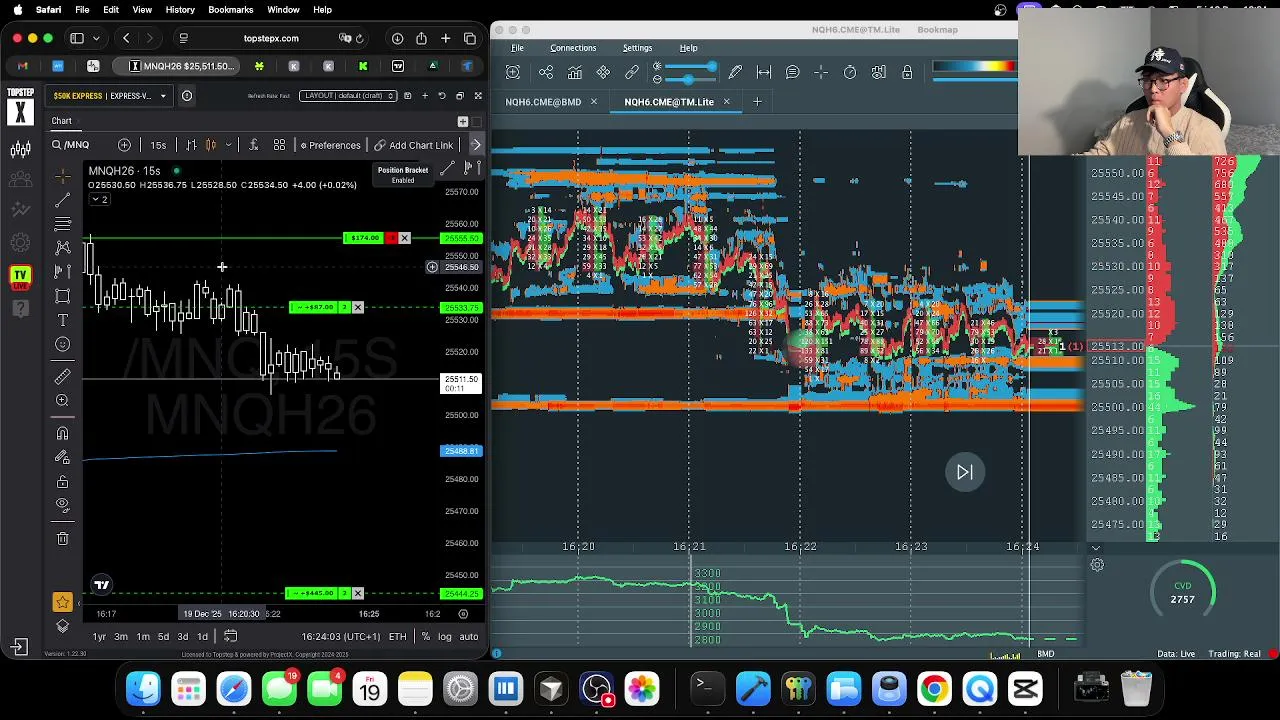Screen dimensions: 1280x720
Task: Toggle lock all drawing tools
Action: coord(62,481)
